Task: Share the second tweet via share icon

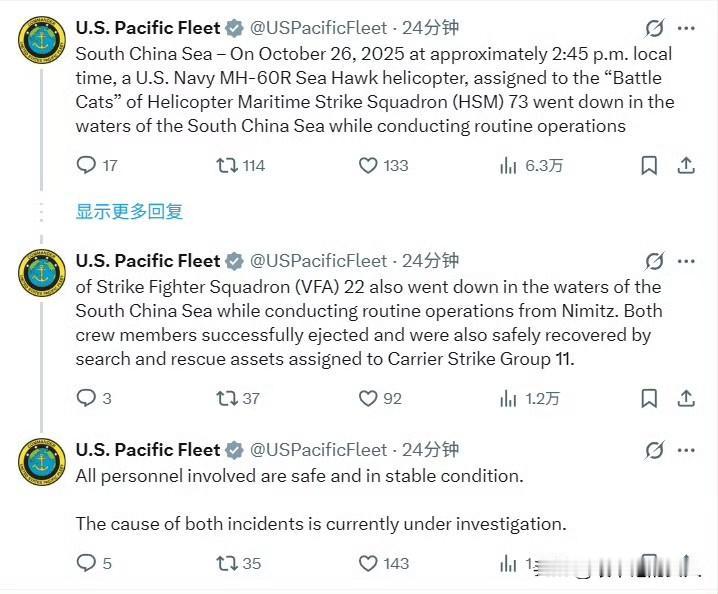Action: (x=686, y=398)
